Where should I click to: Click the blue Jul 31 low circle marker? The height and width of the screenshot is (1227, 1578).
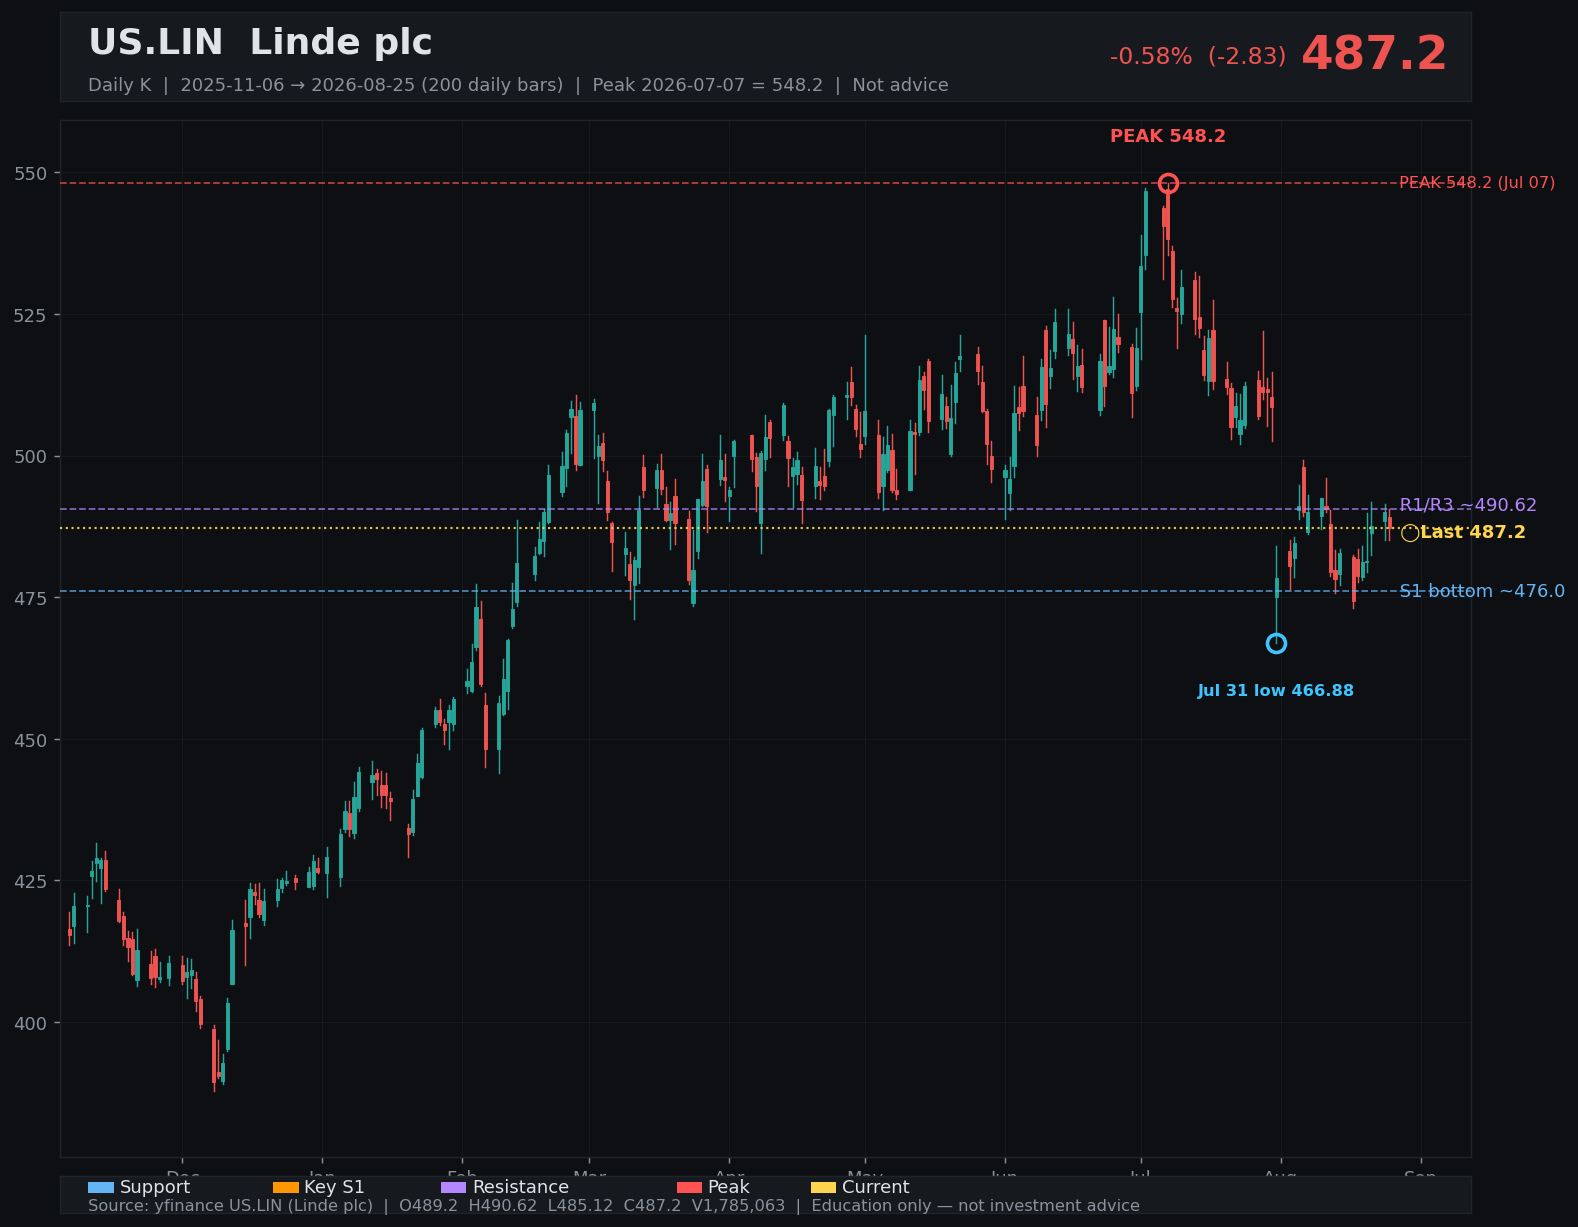[1276, 643]
